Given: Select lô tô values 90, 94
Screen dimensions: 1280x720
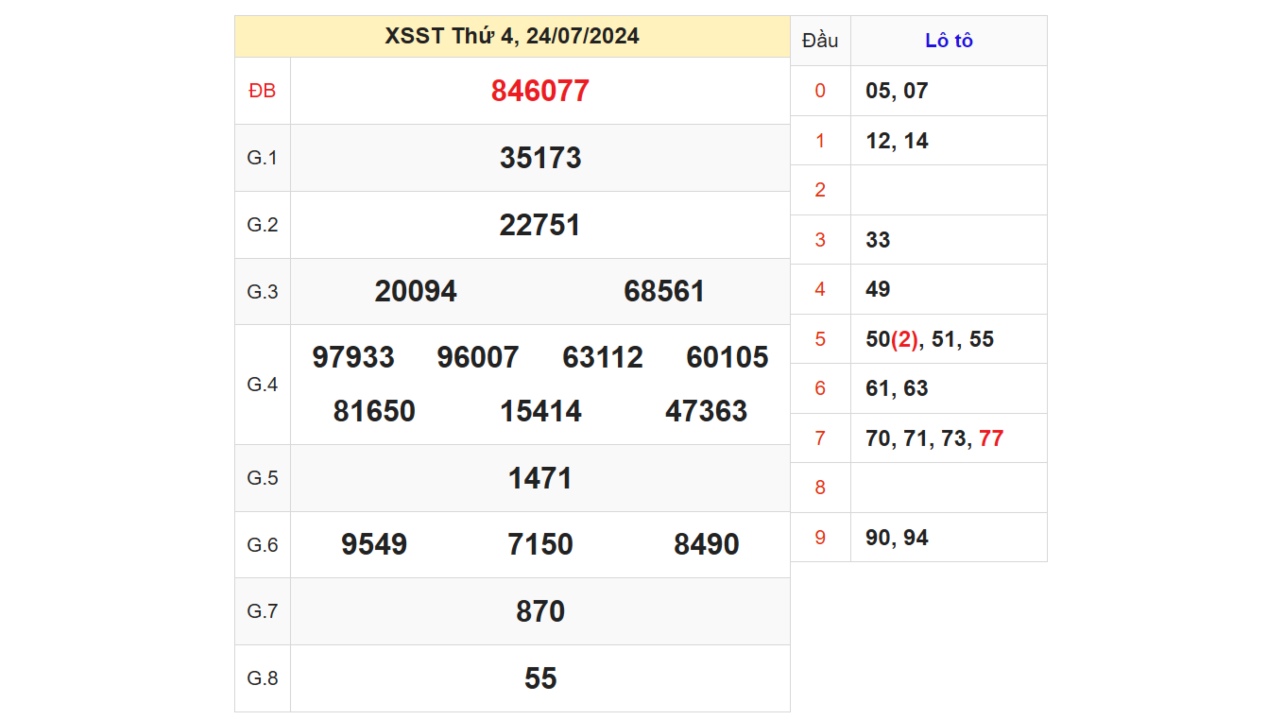Looking at the screenshot, I should 897,538.
